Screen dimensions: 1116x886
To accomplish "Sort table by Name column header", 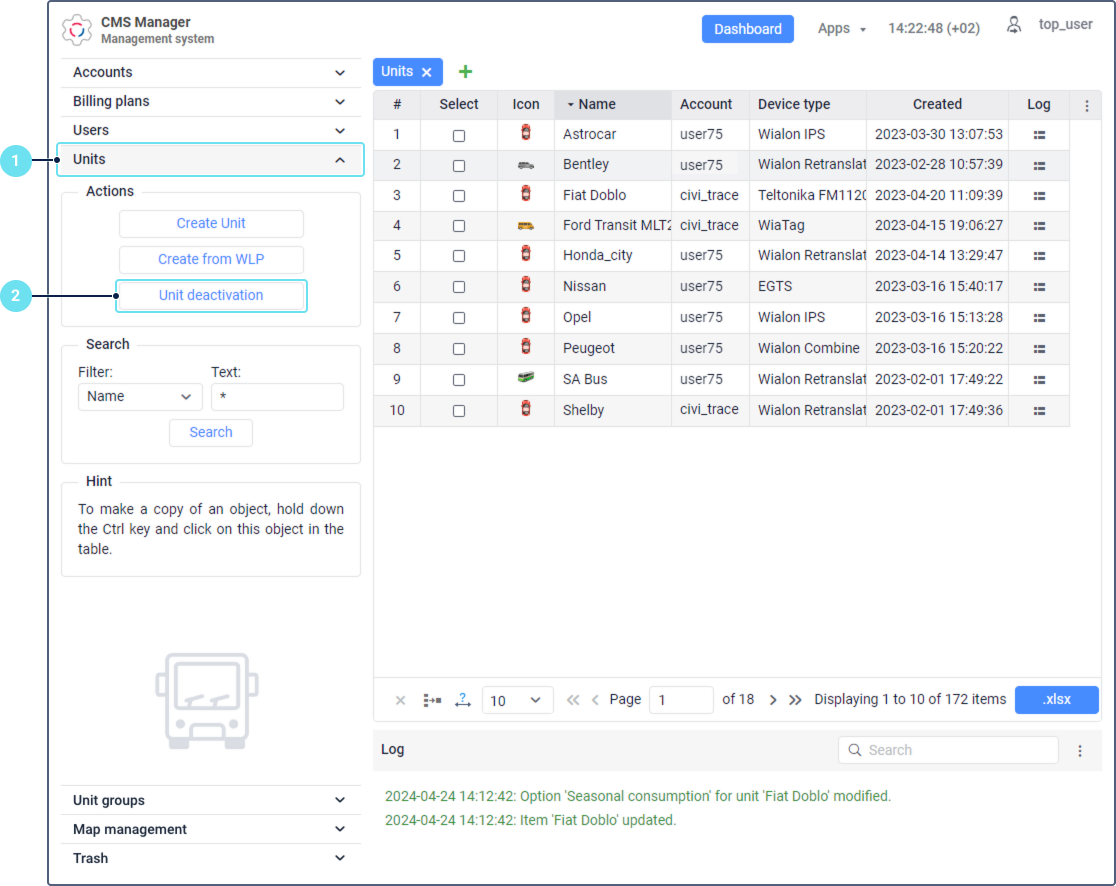I will [613, 105].
